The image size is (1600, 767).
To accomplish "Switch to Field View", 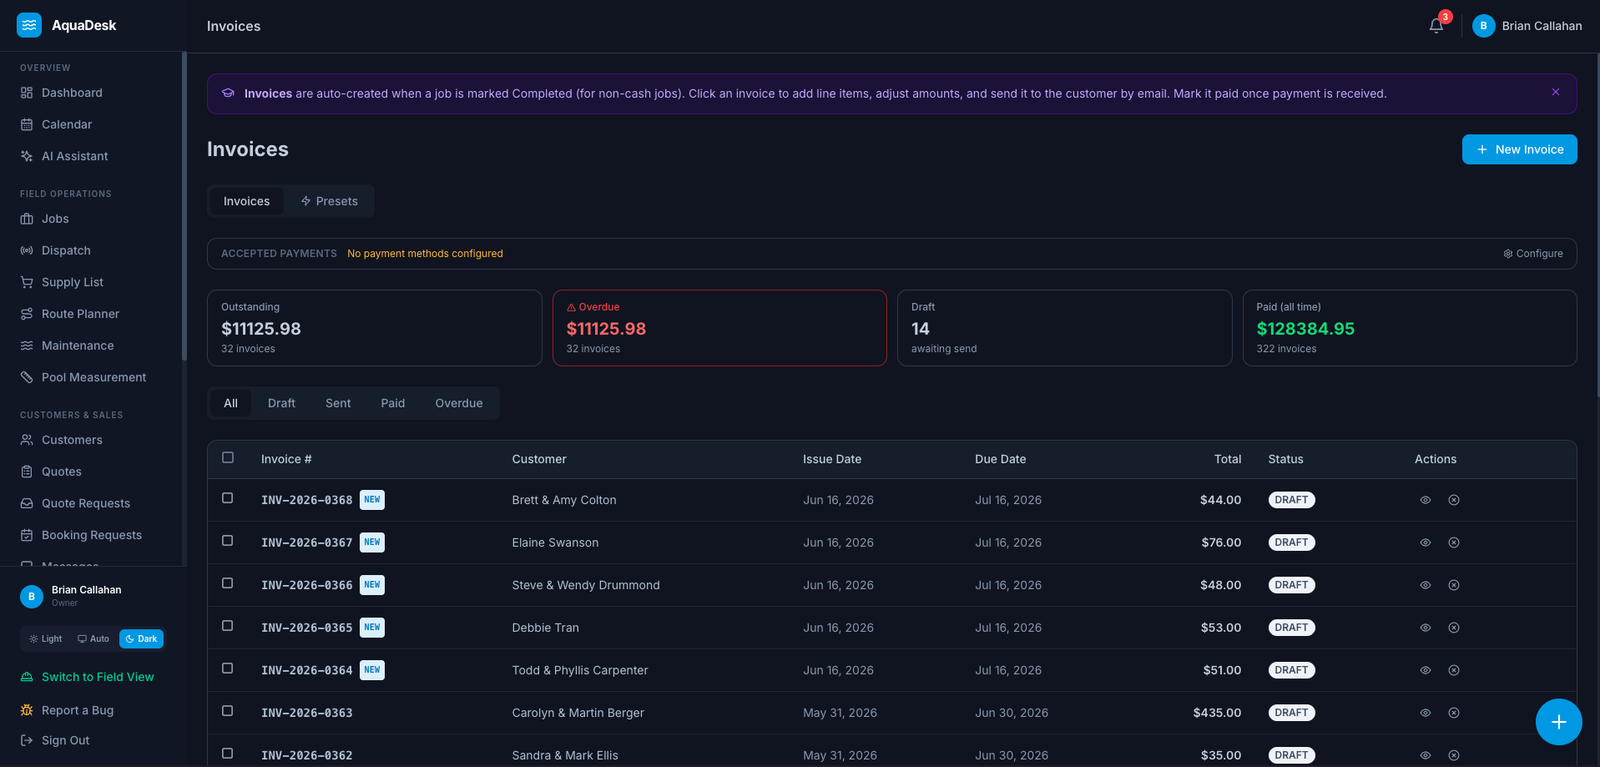I will (x=88, y=677).
